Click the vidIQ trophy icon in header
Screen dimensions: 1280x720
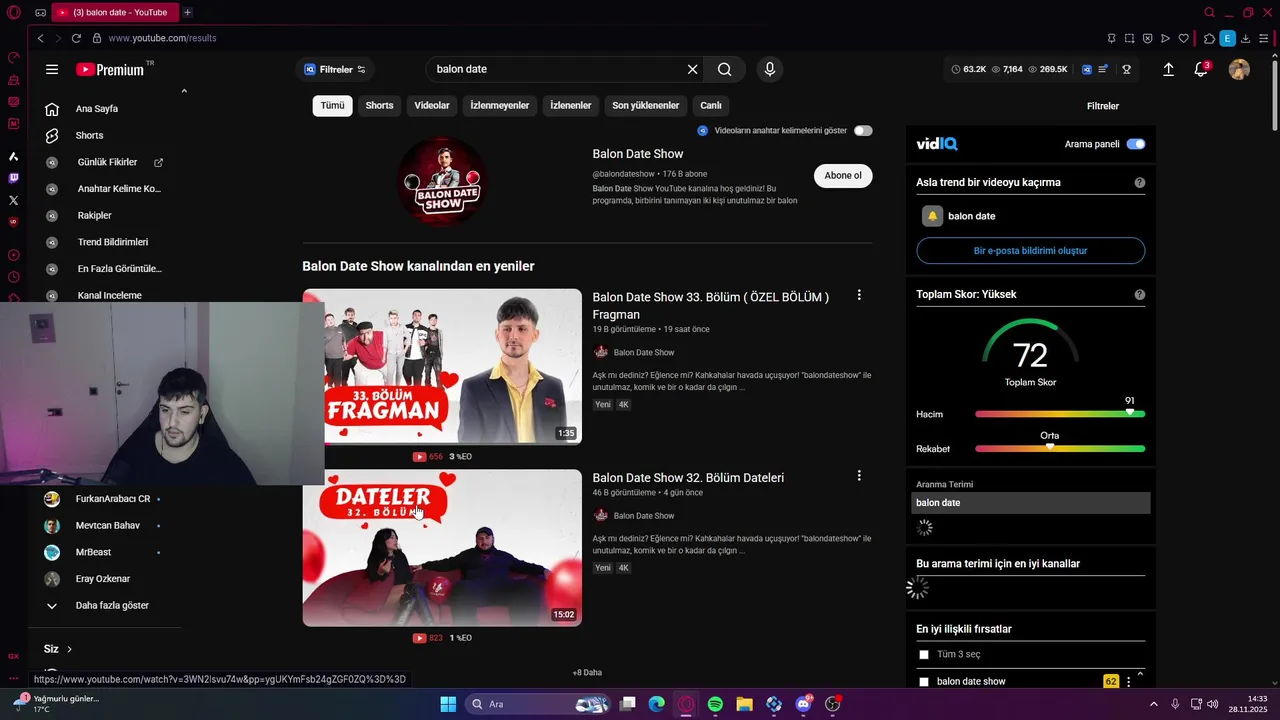(1126, 69)
